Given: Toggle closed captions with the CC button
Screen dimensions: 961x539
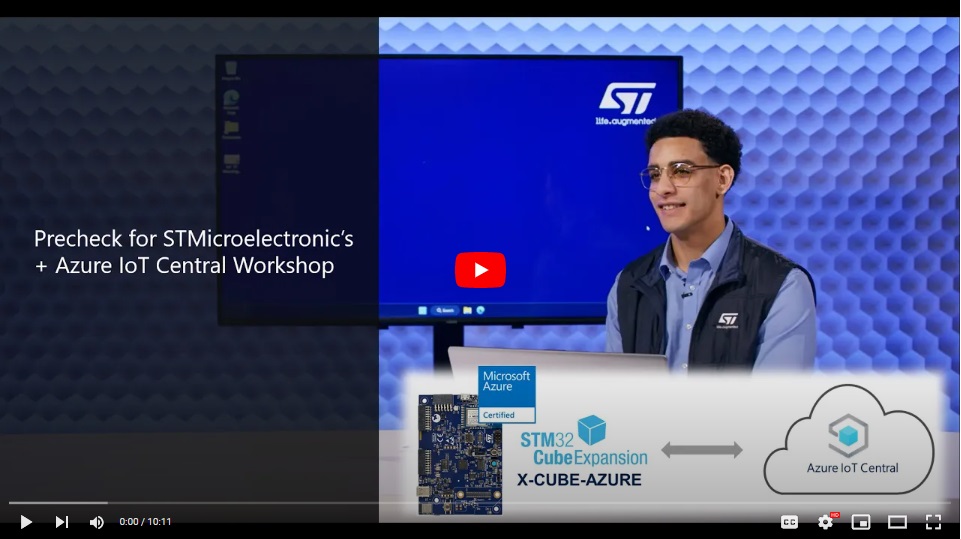Looking at the screenshot, I should click(x=789, y=522).
